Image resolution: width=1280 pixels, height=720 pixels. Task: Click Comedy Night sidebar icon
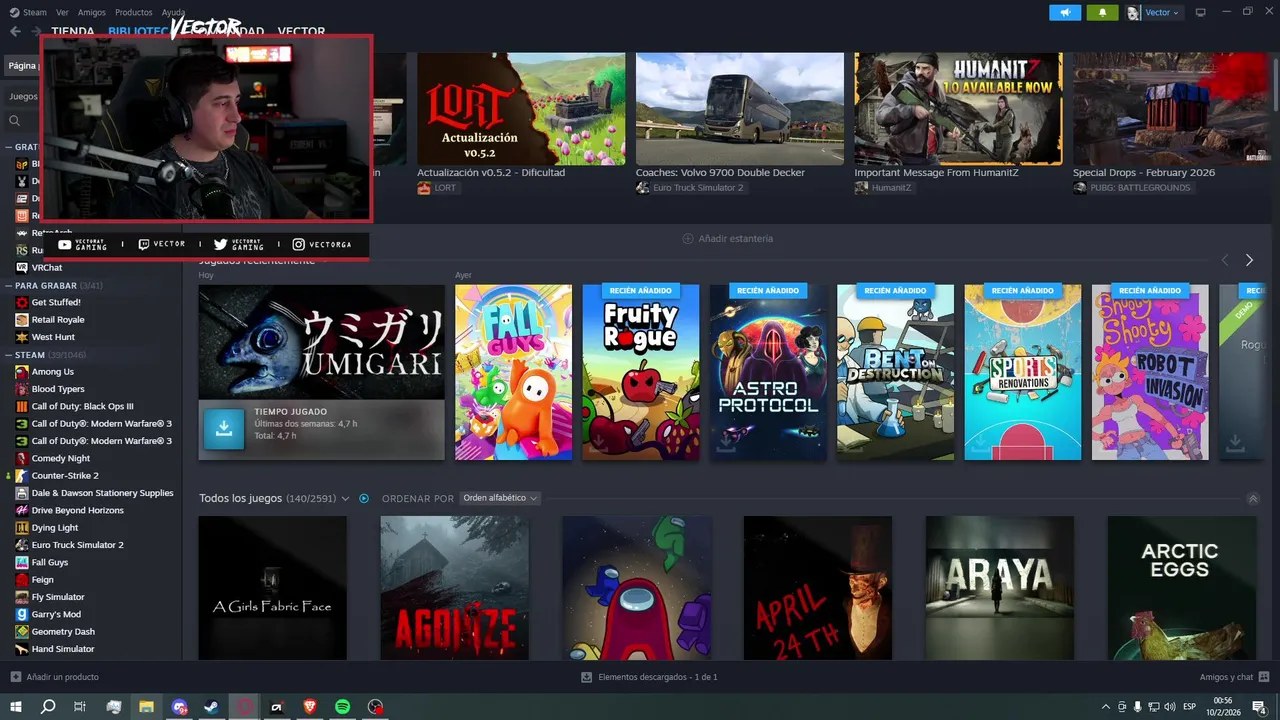22,459
